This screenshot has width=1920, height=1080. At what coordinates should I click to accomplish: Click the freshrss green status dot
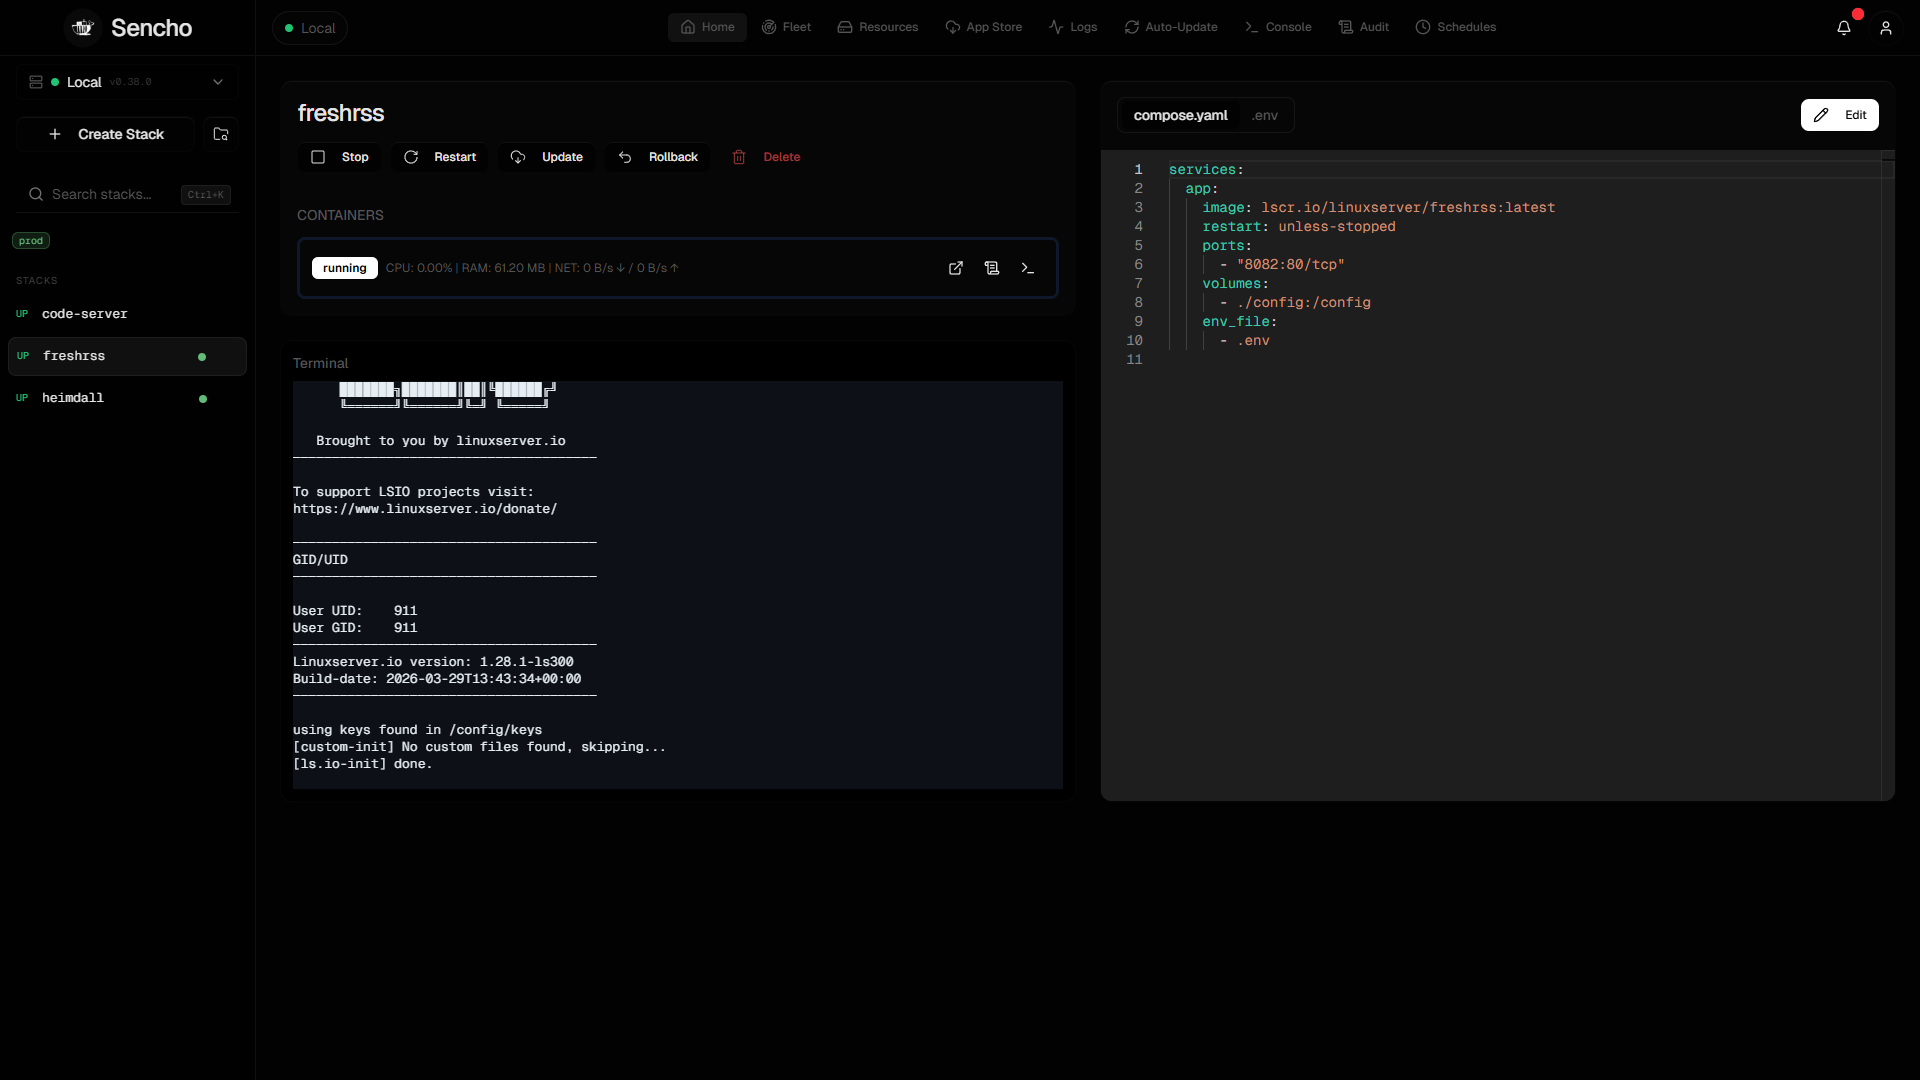202,357
